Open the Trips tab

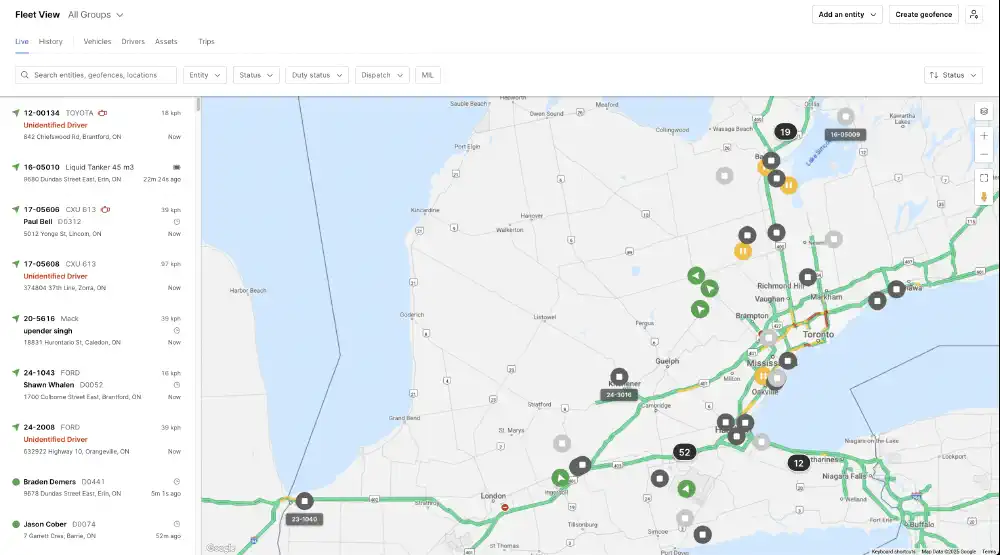pyautogui.click(x=206, y=42)
